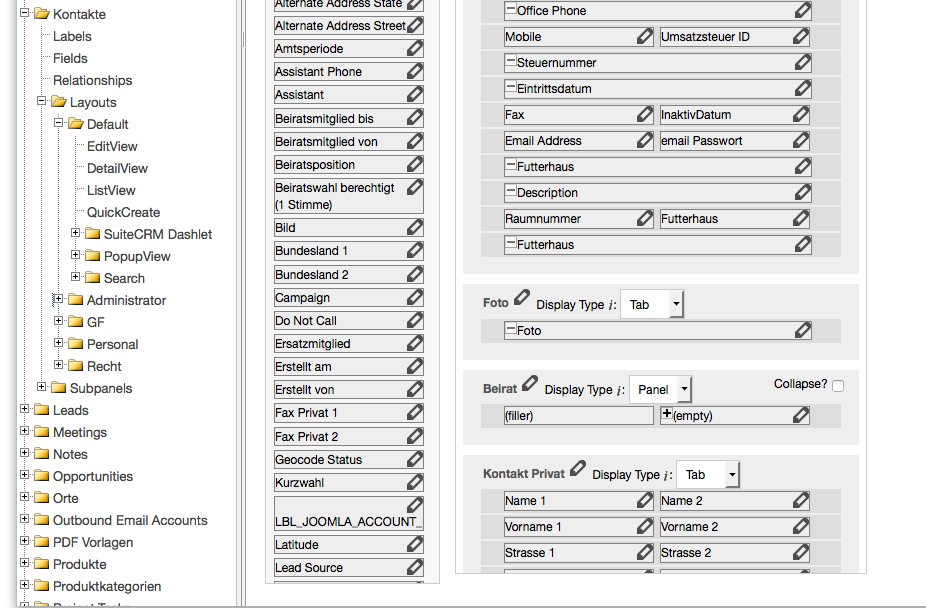Edit the Amtsperiode field pencil icon
Viewport: 926px width, 608px height.
click(415, 48)
